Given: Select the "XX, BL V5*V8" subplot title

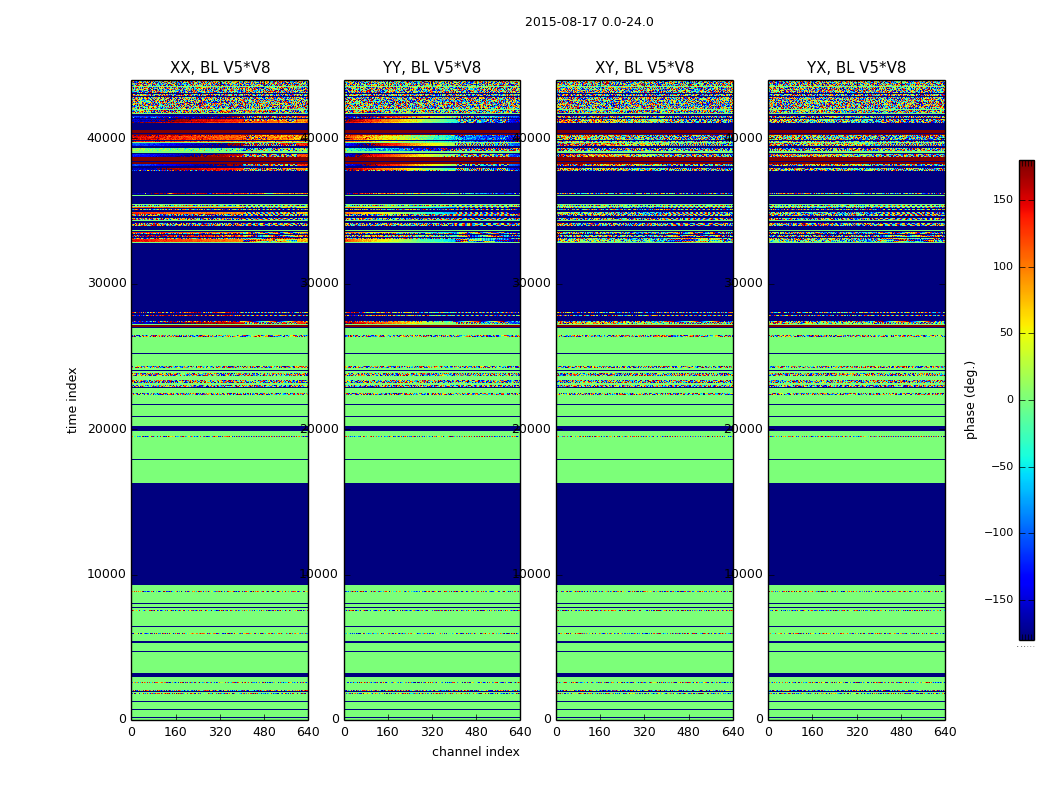Looking at the screenshot, I should (x=219, y=68).
